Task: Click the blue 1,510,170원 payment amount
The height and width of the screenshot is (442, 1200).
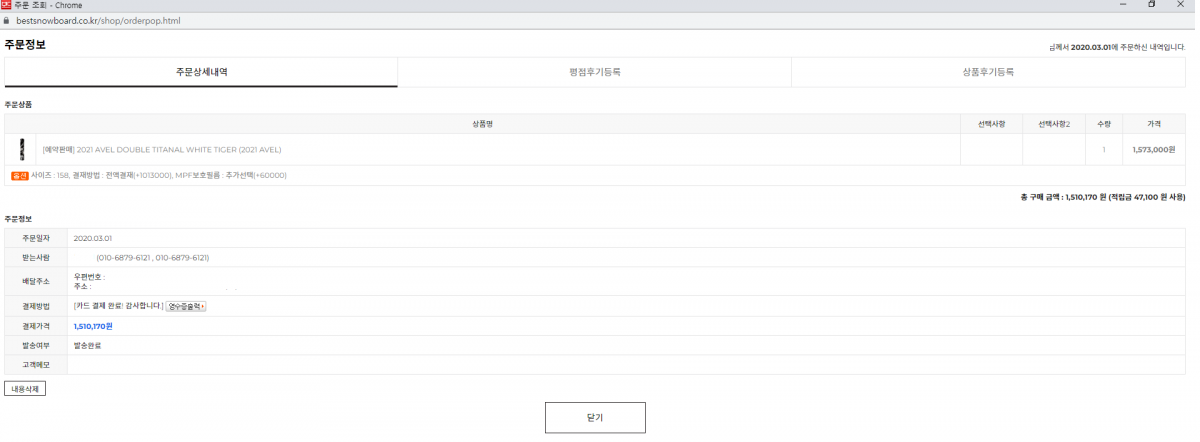Action: (93, 326)
